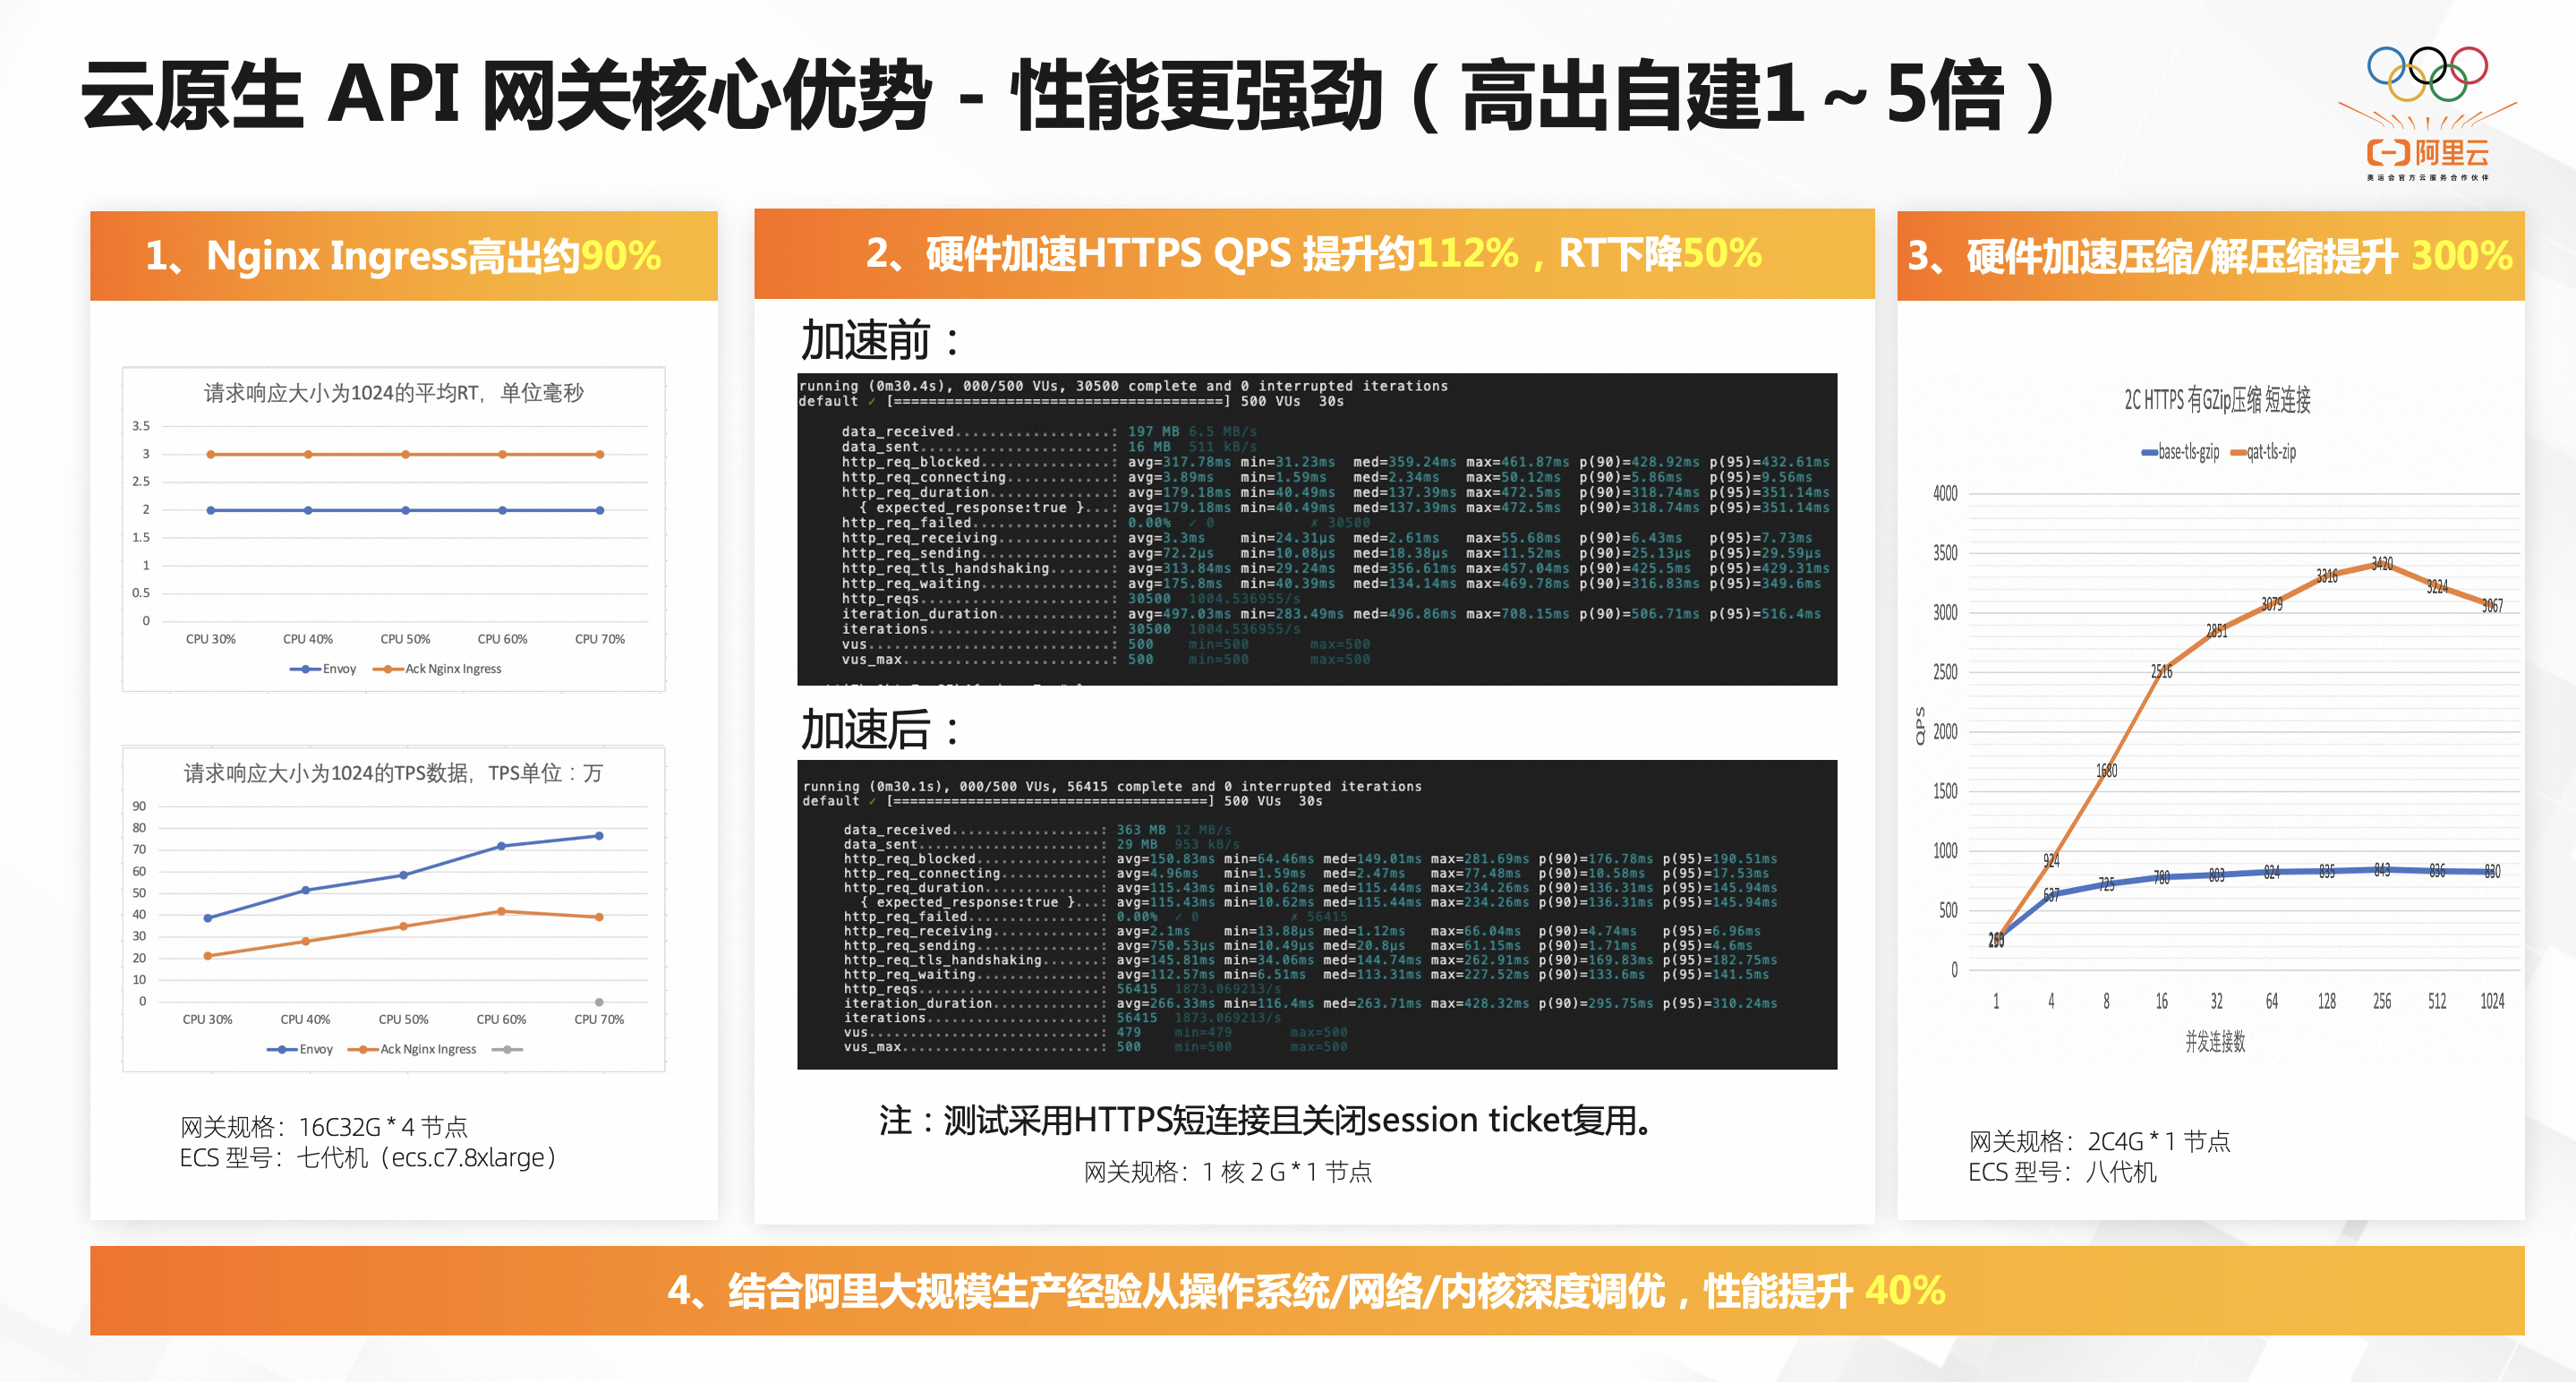Screen dimensions: 2576x1382
Task: Click the average RT chart title
Action: click(x=393, y=393)
